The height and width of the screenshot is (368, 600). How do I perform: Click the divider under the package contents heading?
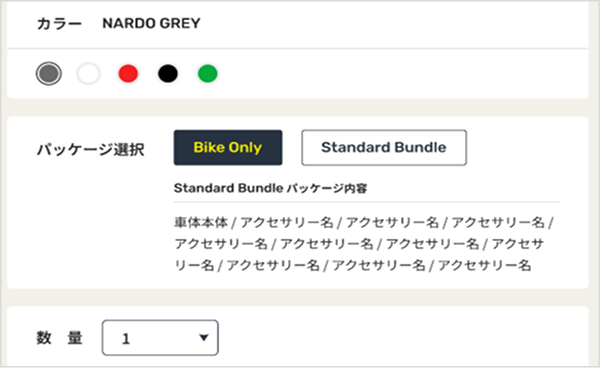coord(367,202)
